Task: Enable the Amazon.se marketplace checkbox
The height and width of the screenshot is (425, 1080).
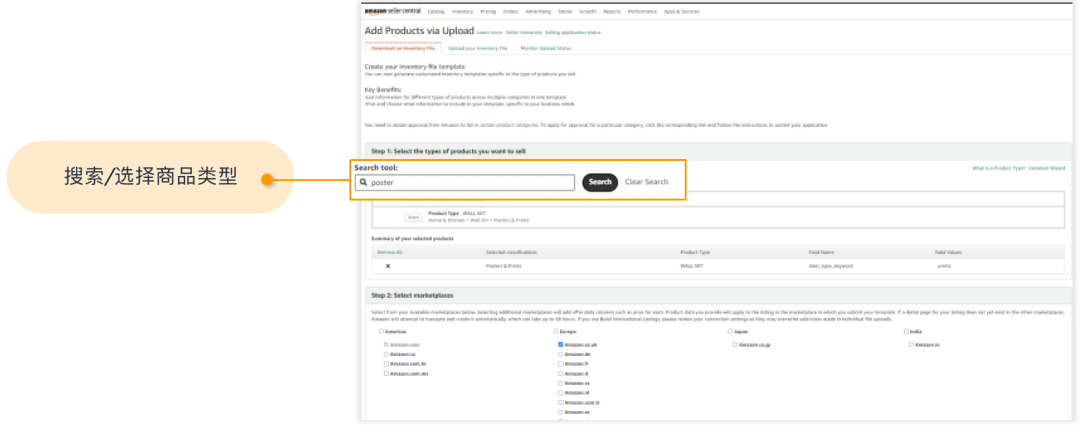Action: (561, 412)
